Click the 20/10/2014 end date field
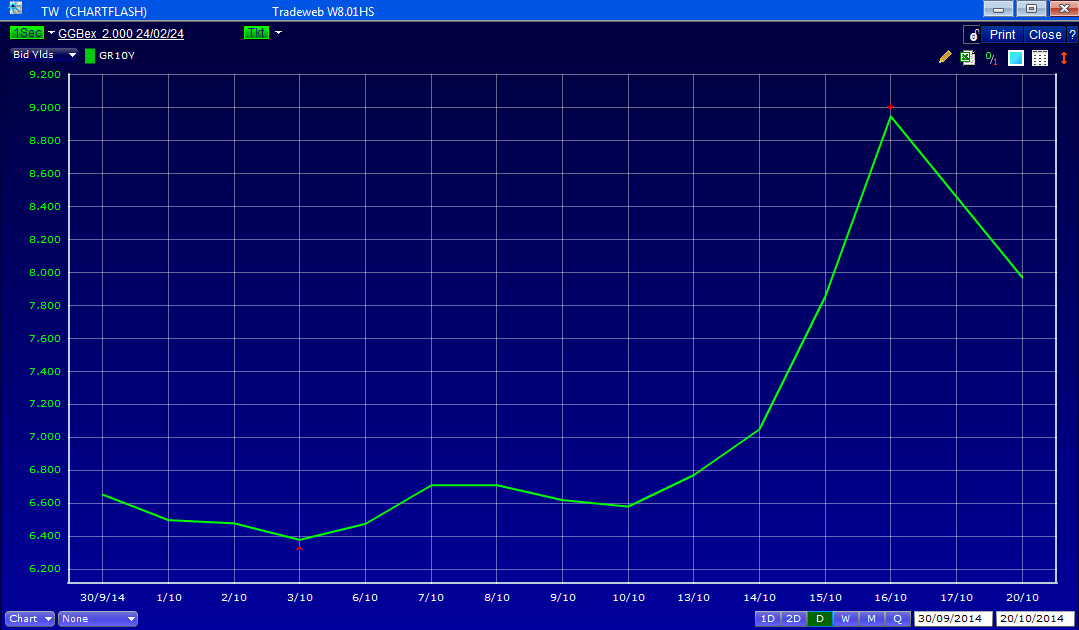 tap(1036, 619)
